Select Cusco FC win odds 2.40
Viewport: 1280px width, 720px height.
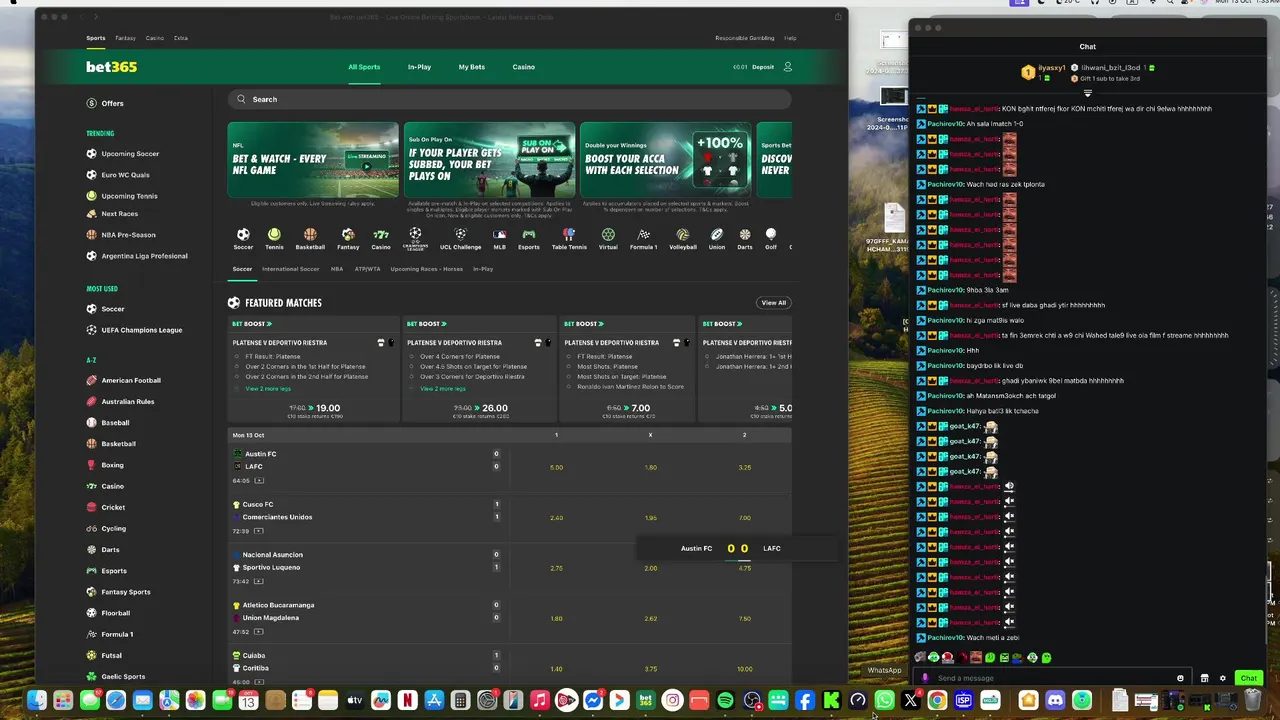point(556,518)
